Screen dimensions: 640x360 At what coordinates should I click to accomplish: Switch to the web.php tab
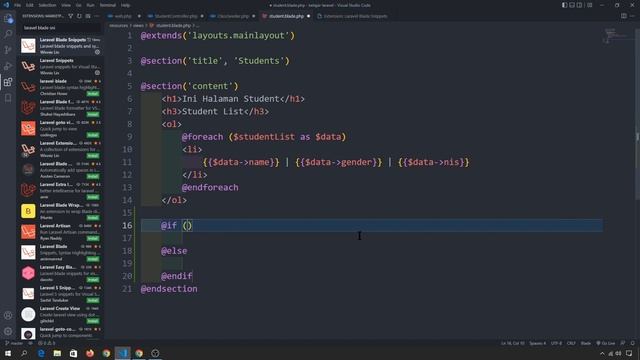123,16
